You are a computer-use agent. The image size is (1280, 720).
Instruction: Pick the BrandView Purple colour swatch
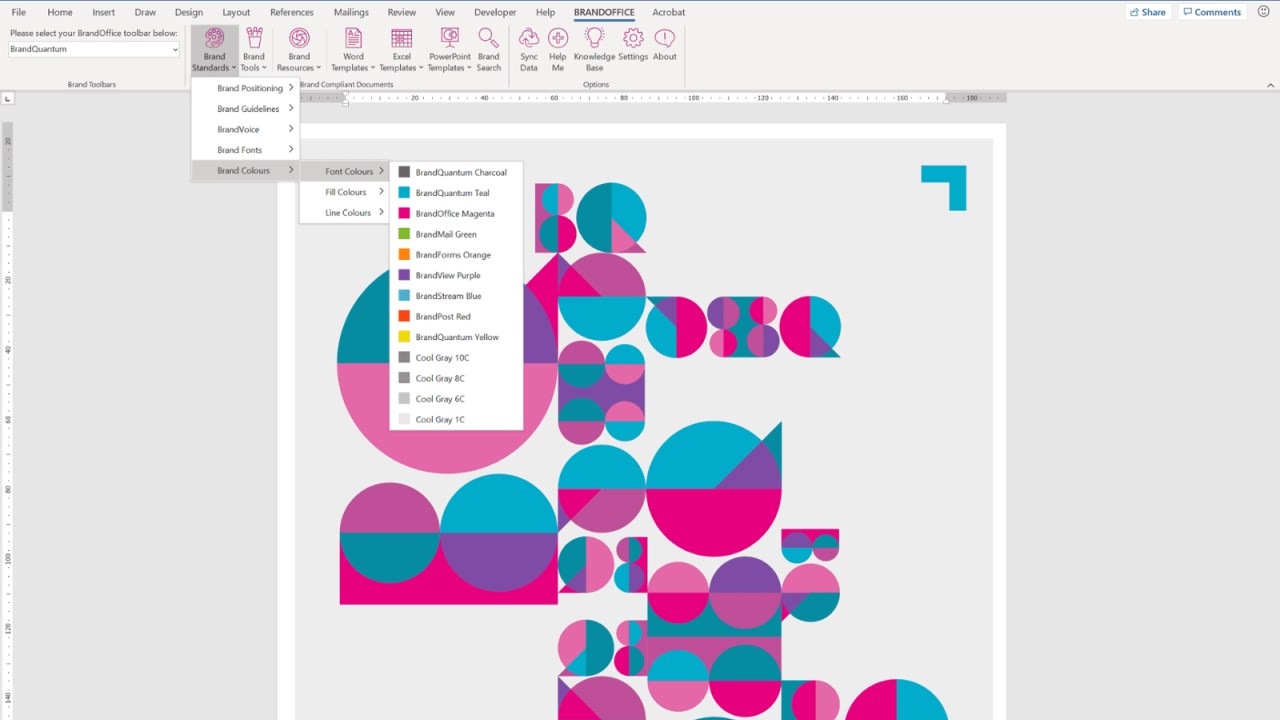coord(404,275)
